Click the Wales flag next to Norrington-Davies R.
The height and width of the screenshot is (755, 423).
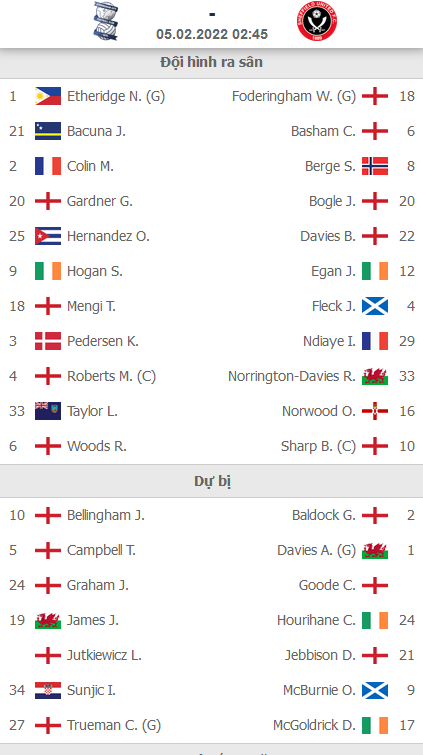375,376
